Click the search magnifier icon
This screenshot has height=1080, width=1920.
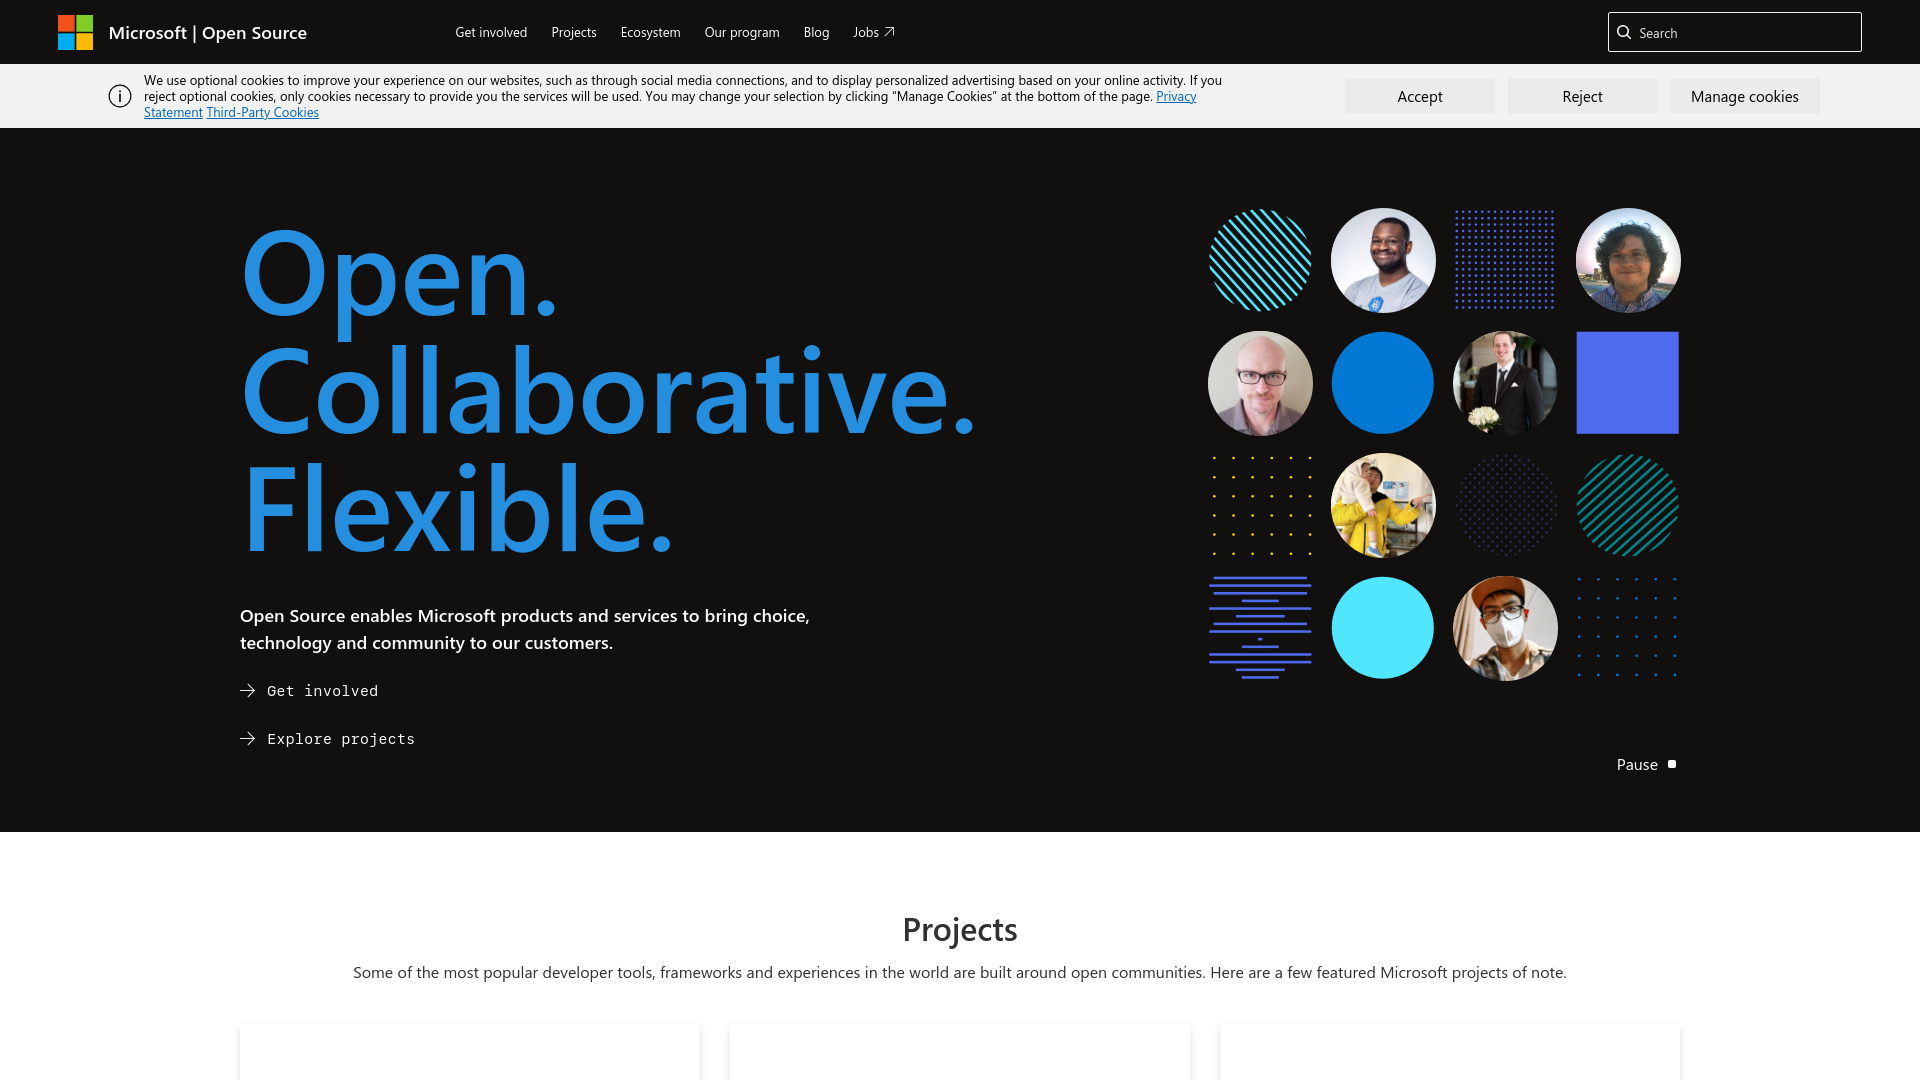(1624, 32)
